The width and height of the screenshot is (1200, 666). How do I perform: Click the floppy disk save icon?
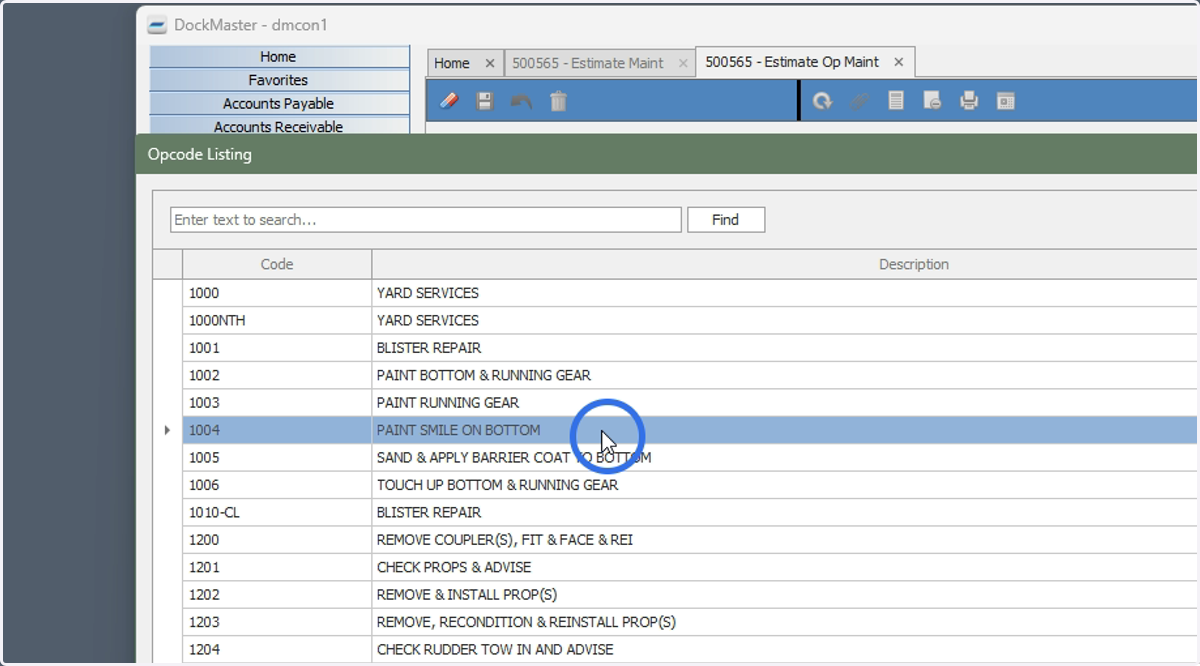485,101
